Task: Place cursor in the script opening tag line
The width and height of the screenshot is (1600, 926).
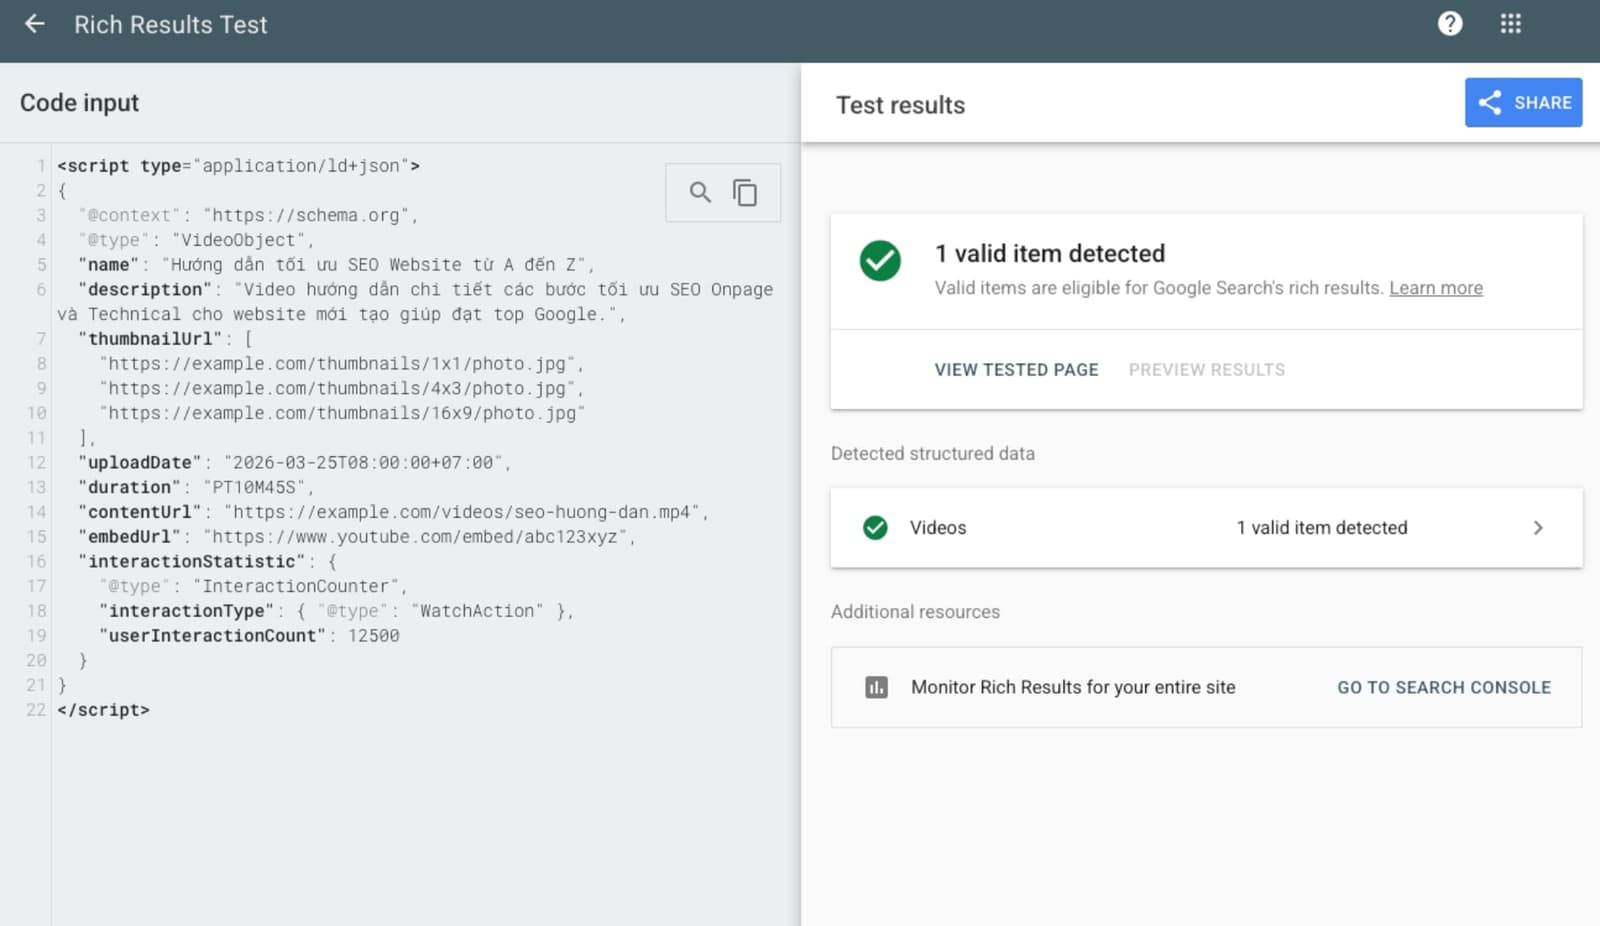Action: click(x=238, y=166)
